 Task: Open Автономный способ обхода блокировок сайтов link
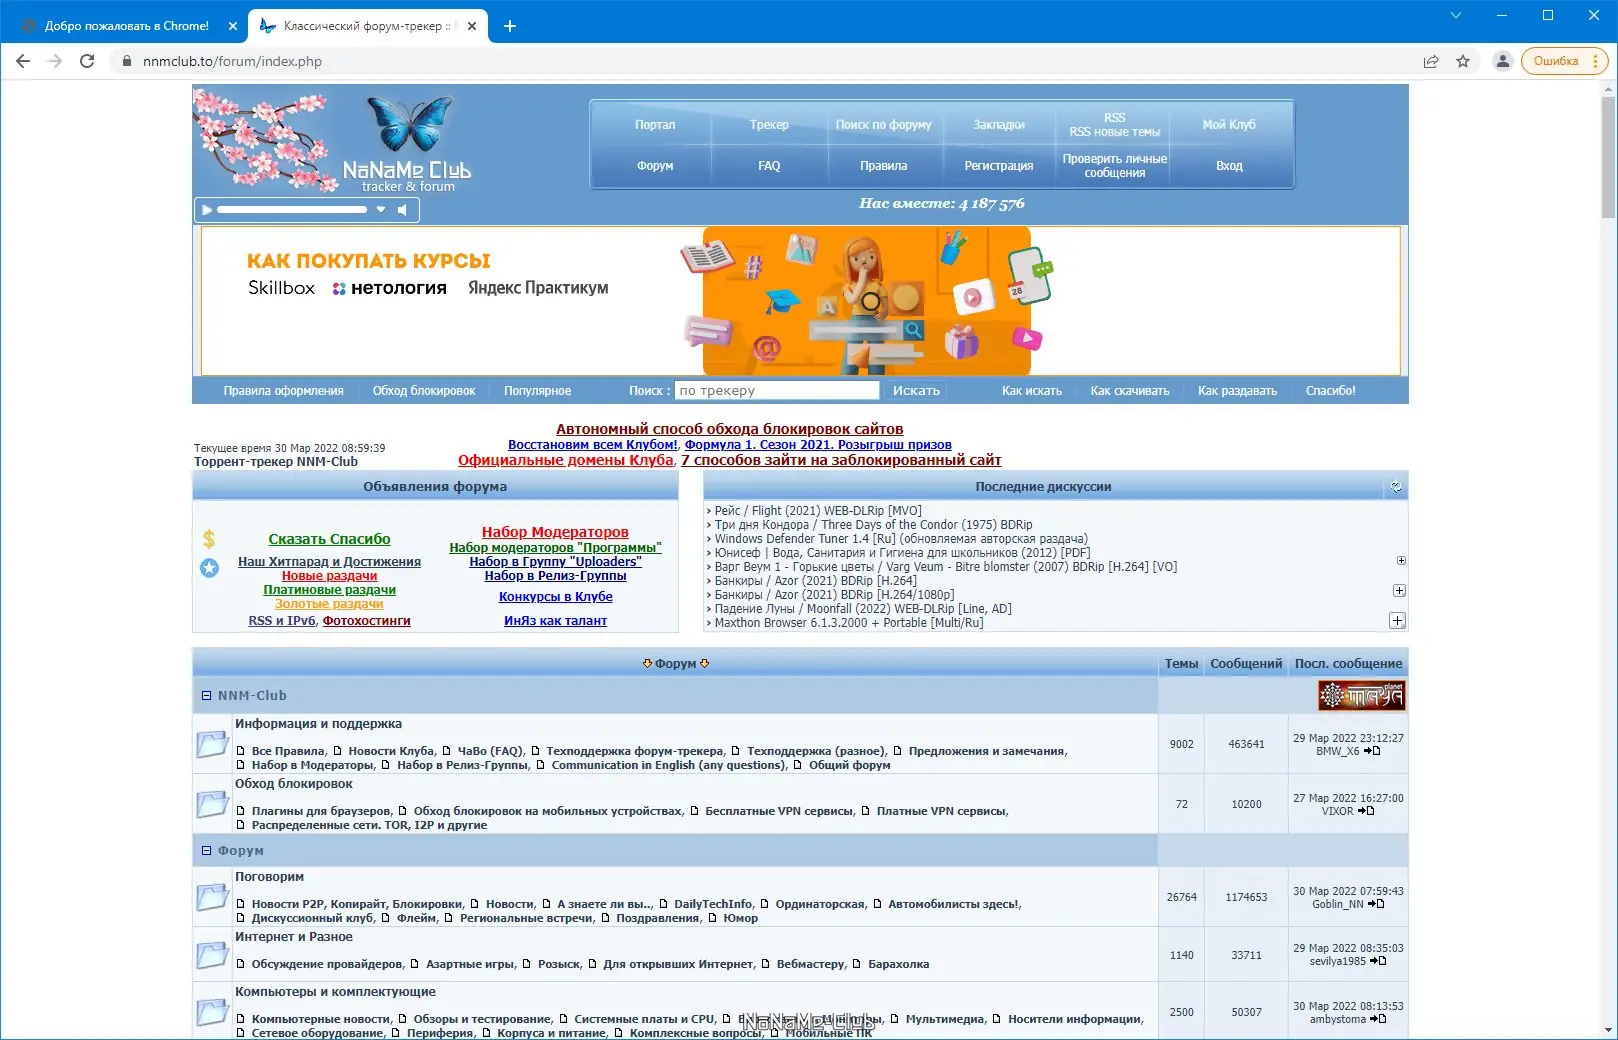pos(730,429)
